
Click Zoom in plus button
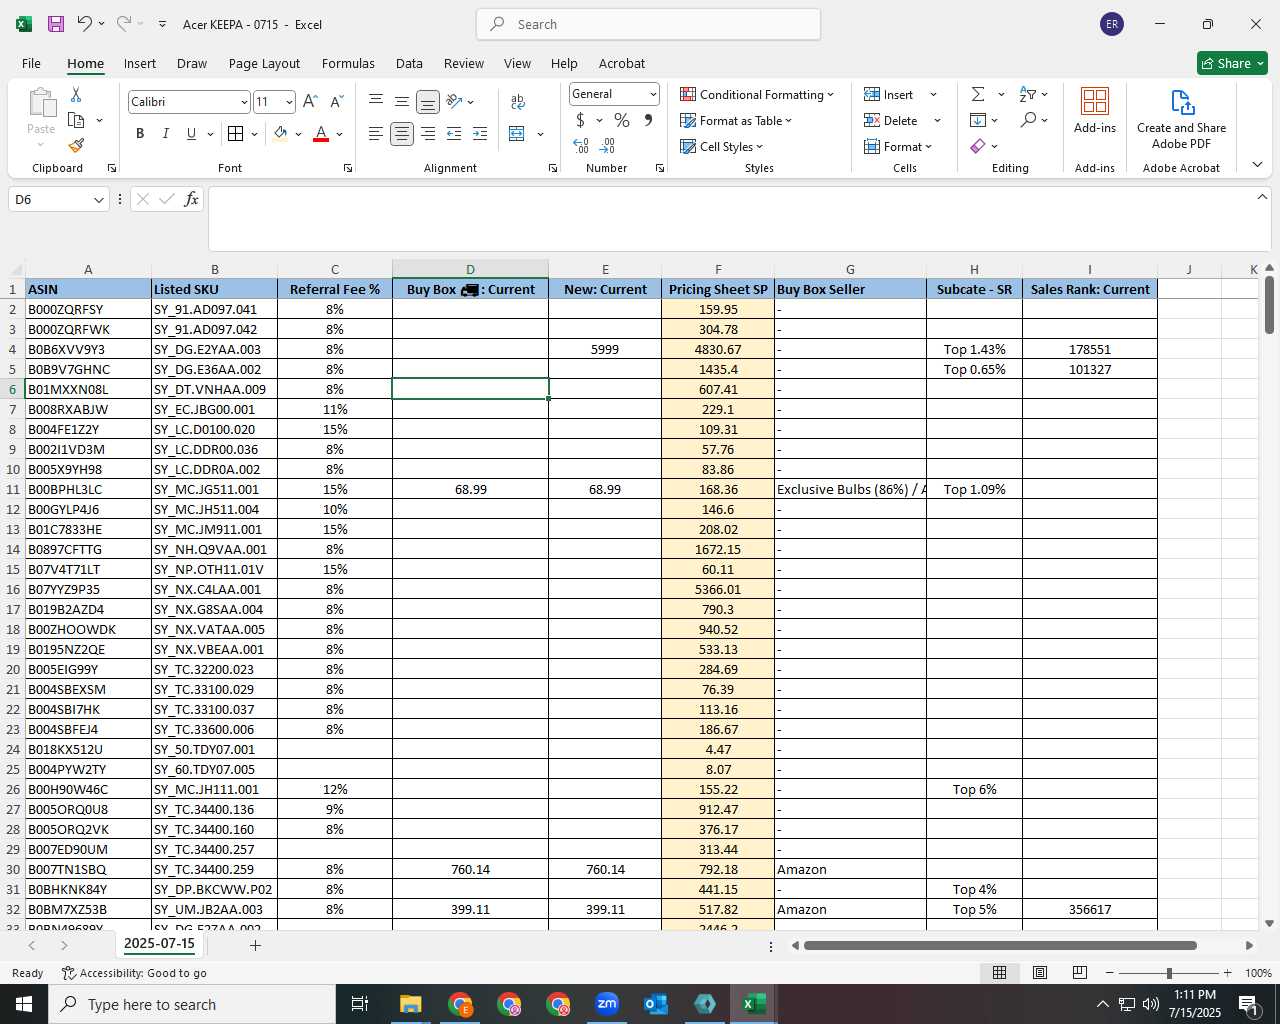coord(1227,973)
